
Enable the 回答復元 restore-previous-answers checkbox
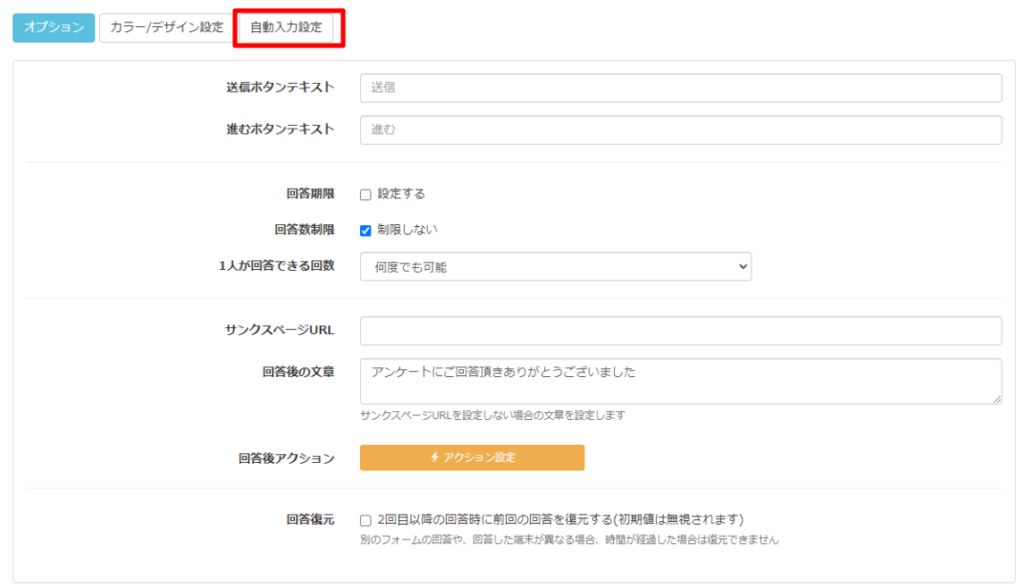coord(366,521)
